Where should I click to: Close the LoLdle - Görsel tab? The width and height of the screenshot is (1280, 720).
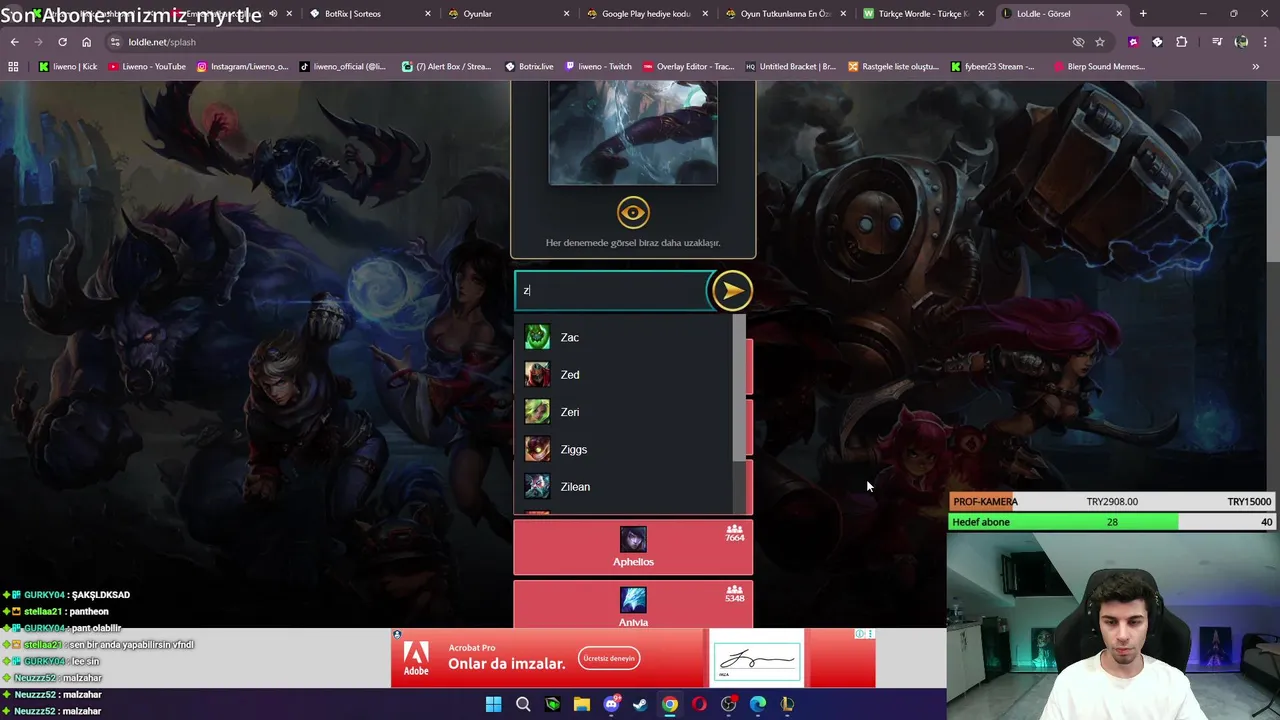[1119, 14]
